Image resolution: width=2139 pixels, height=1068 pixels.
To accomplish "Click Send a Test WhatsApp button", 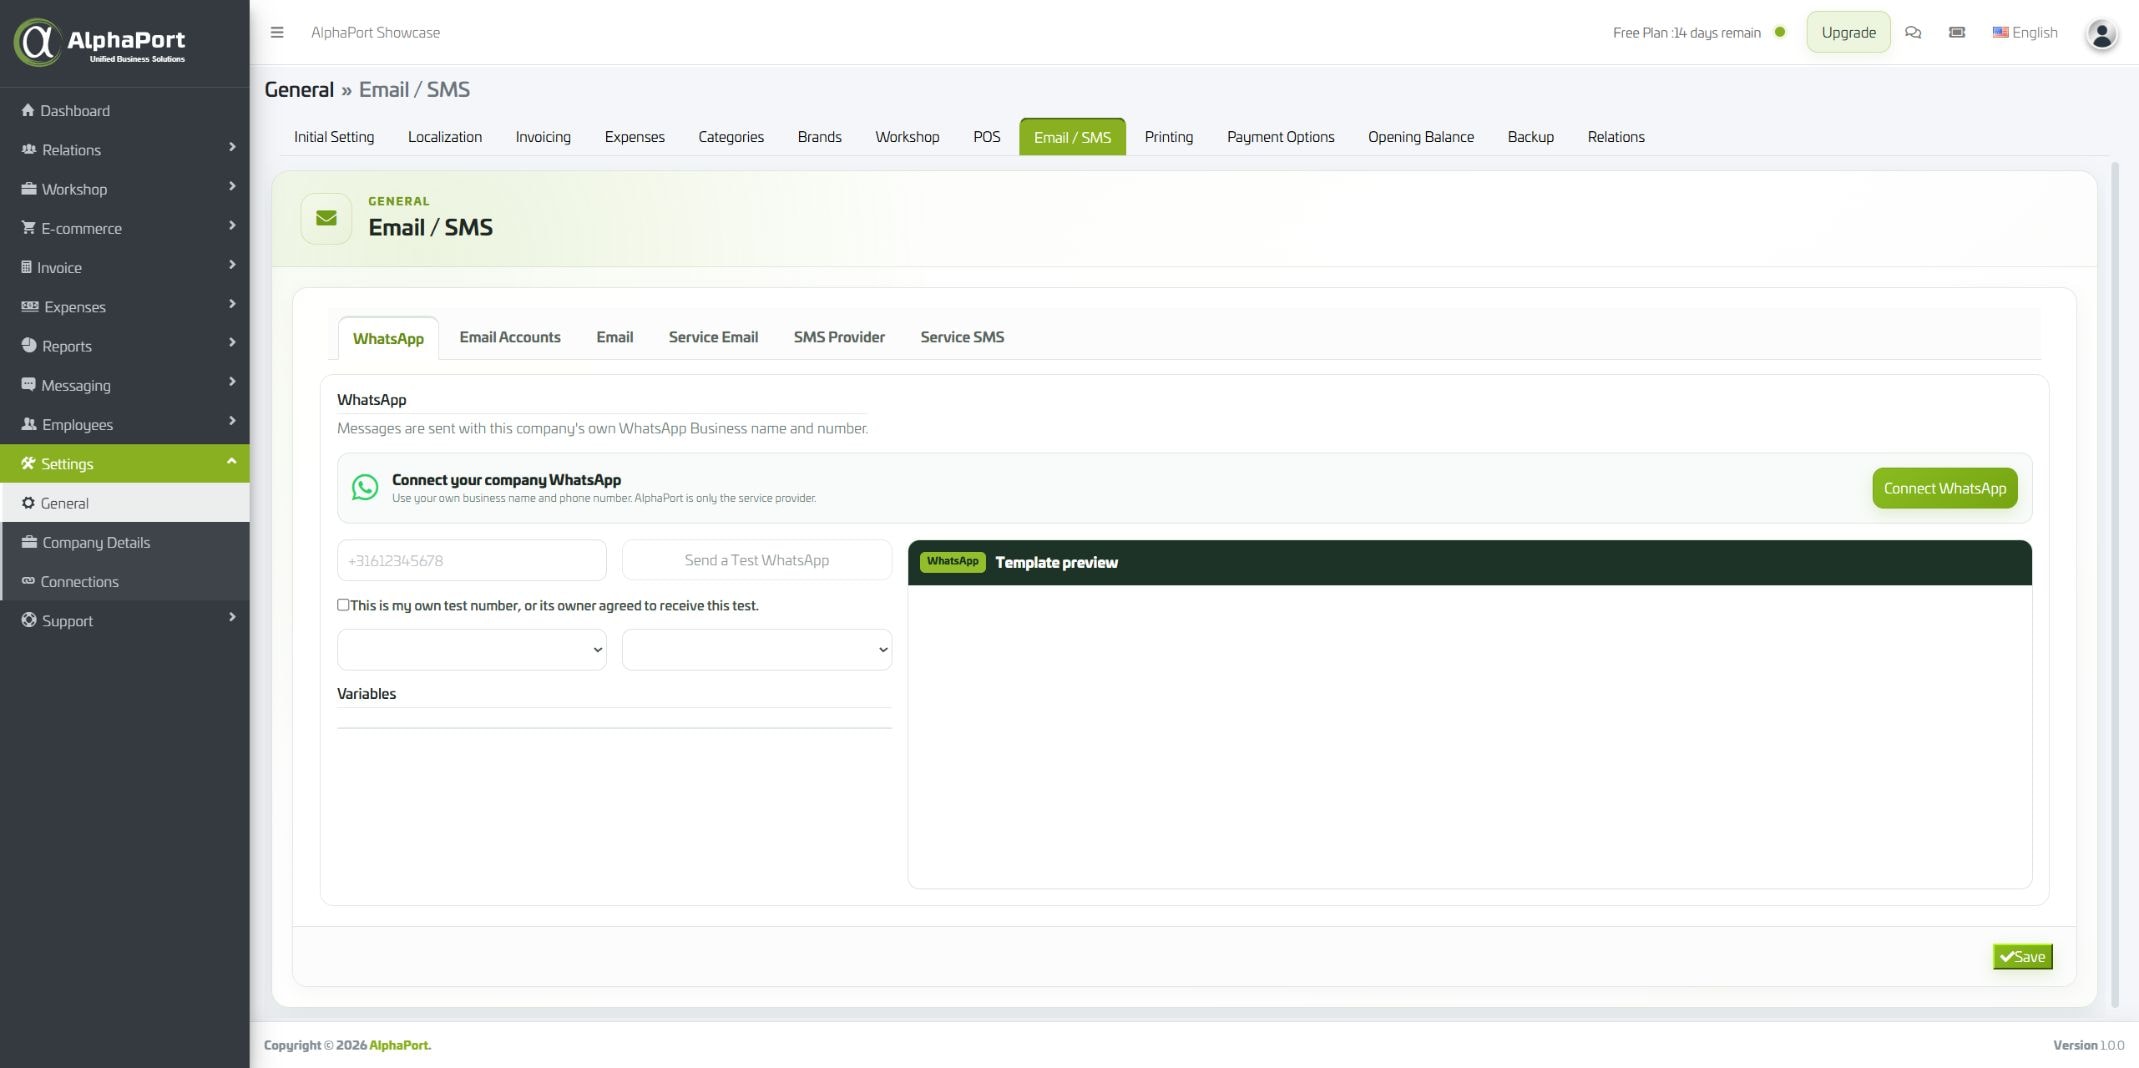I will tap(757, 560).
